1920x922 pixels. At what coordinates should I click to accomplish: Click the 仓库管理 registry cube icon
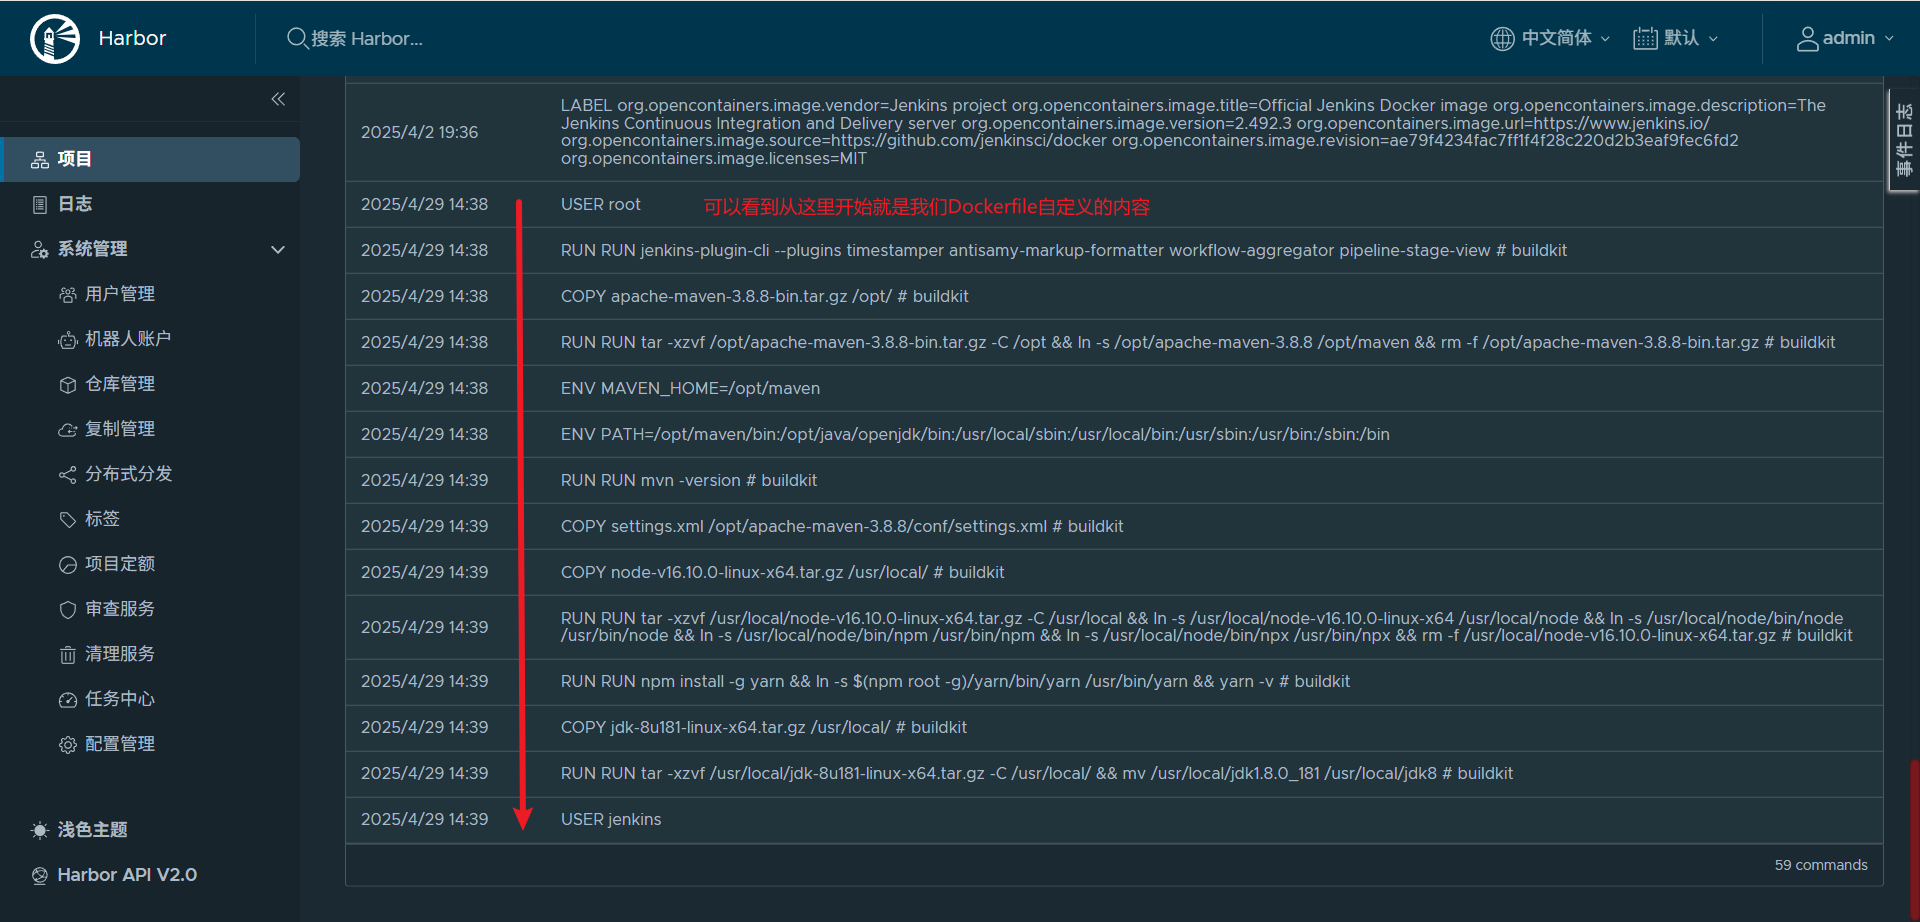click(x=68, y=384)
